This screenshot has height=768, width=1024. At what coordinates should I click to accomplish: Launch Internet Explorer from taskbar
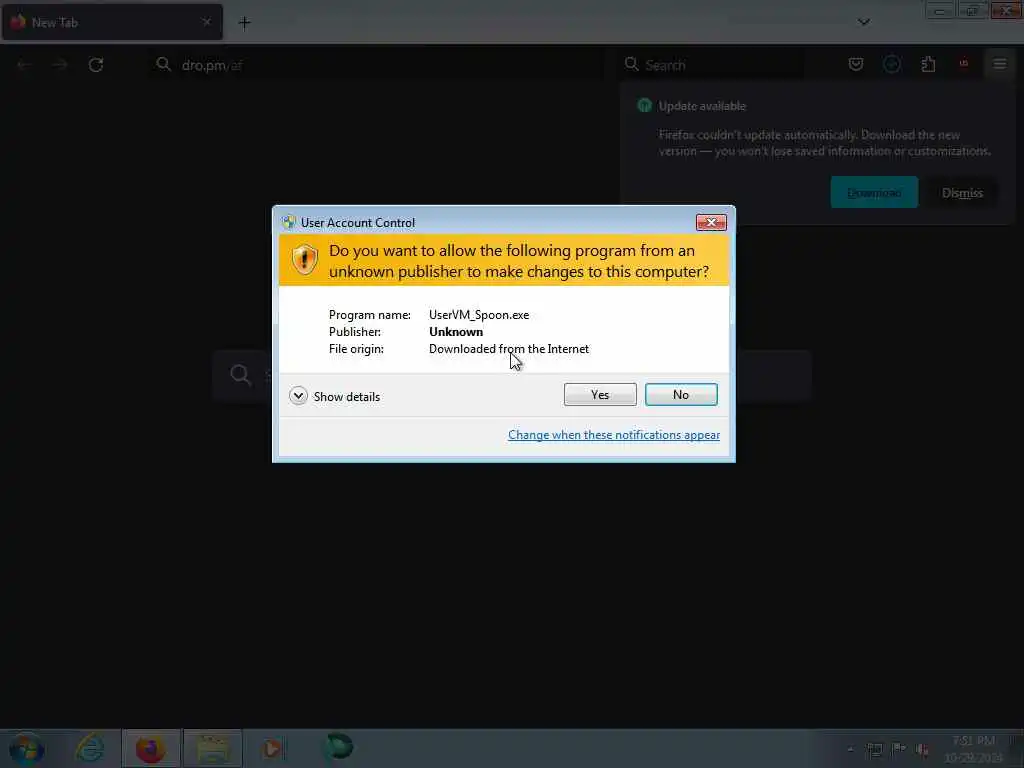coord(90,748)
